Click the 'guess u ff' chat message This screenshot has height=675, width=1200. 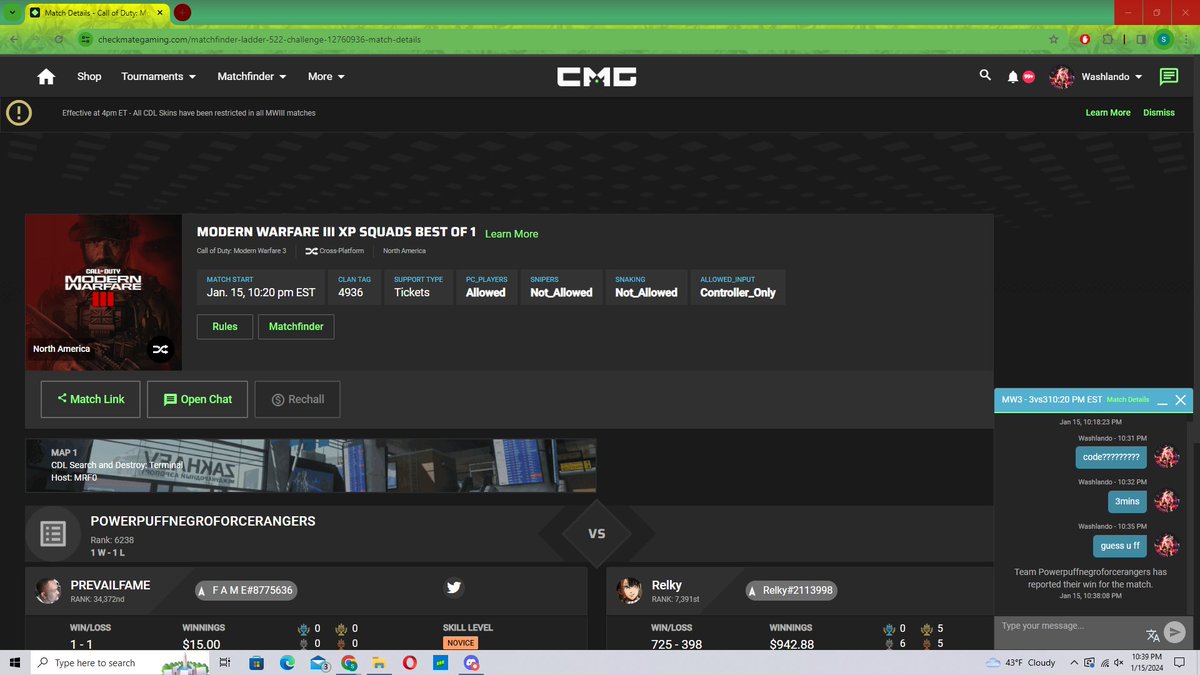pyautogui.click(x=1120, y=546)
